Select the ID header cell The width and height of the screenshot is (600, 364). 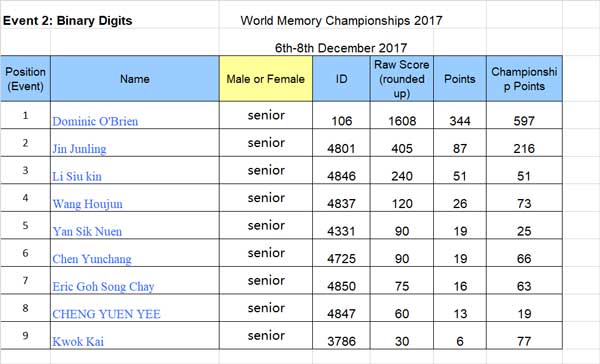341,79
